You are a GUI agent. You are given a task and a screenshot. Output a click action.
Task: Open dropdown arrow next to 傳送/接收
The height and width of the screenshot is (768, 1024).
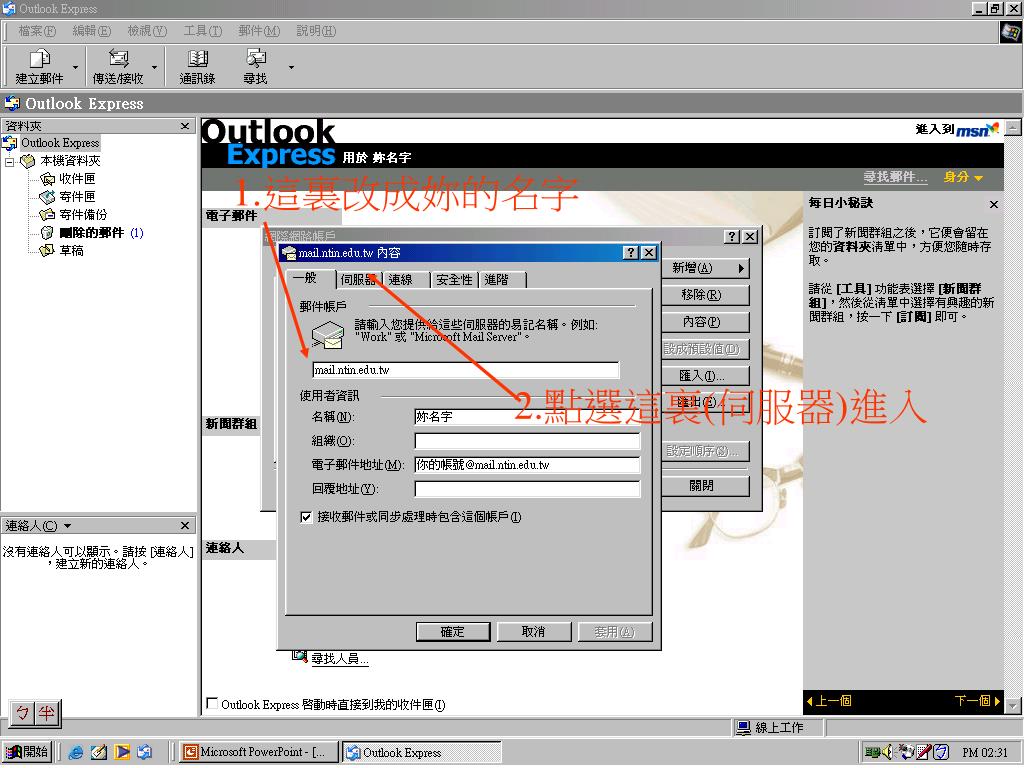click(155, 67)
